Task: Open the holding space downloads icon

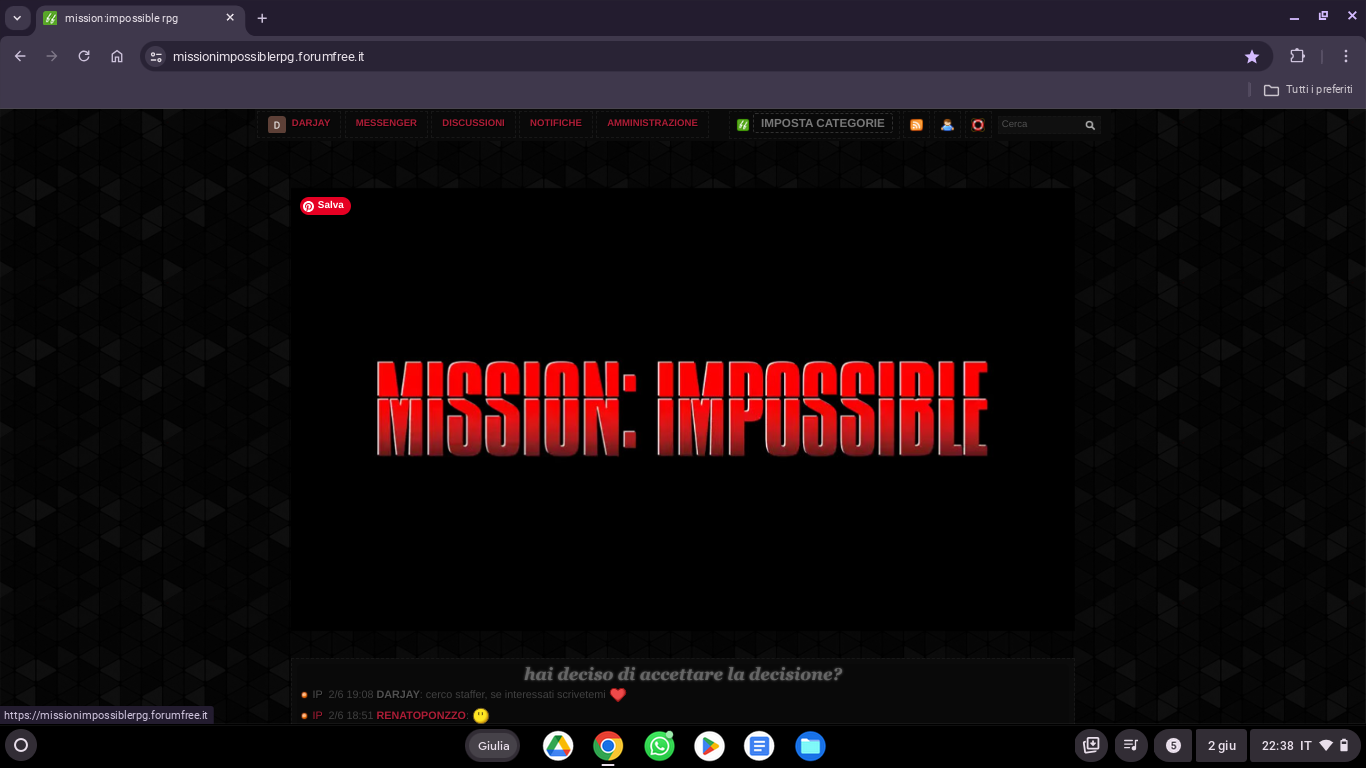Action: (1091, 745)
